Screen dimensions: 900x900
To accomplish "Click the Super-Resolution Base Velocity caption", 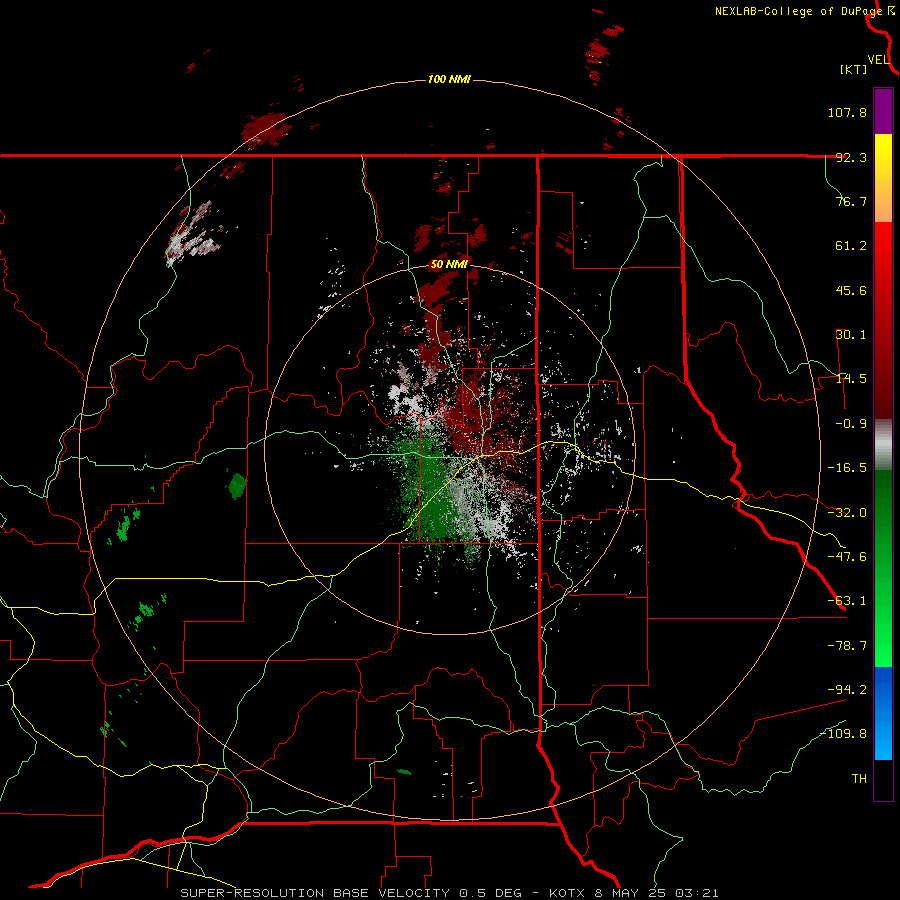I will click(449, 893).
